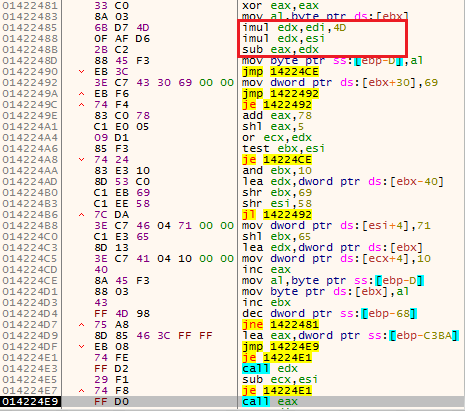The height and width of the screenshot is (411, 465).
Task: Click the 'inc ebx' instruction
Action: pos(266,303)
